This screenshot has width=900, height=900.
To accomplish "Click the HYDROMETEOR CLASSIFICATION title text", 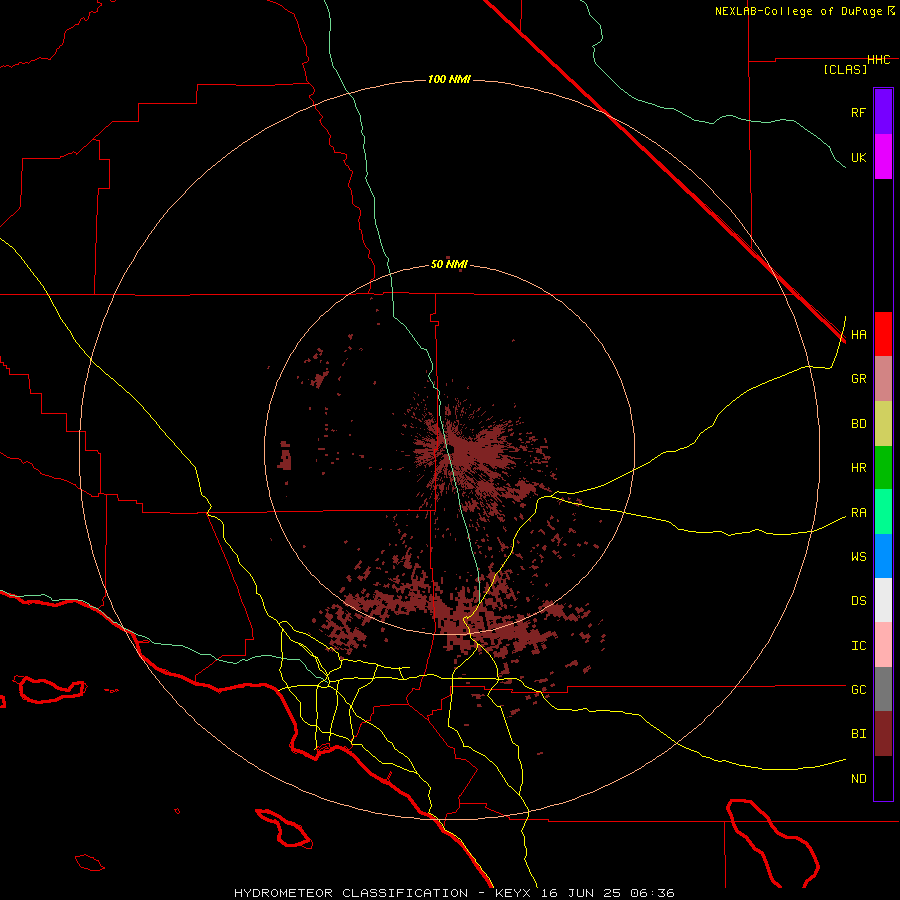I will (351, 893).
